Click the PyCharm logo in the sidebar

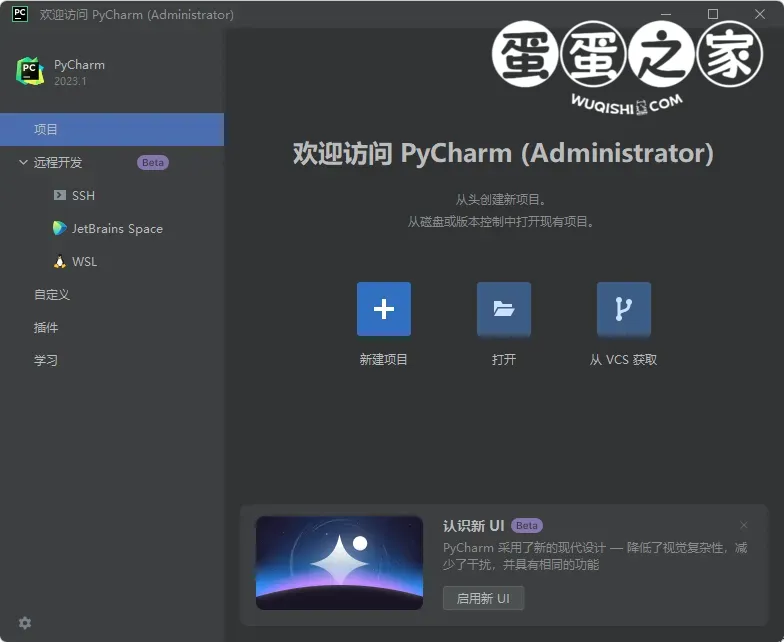click(30, 71)
